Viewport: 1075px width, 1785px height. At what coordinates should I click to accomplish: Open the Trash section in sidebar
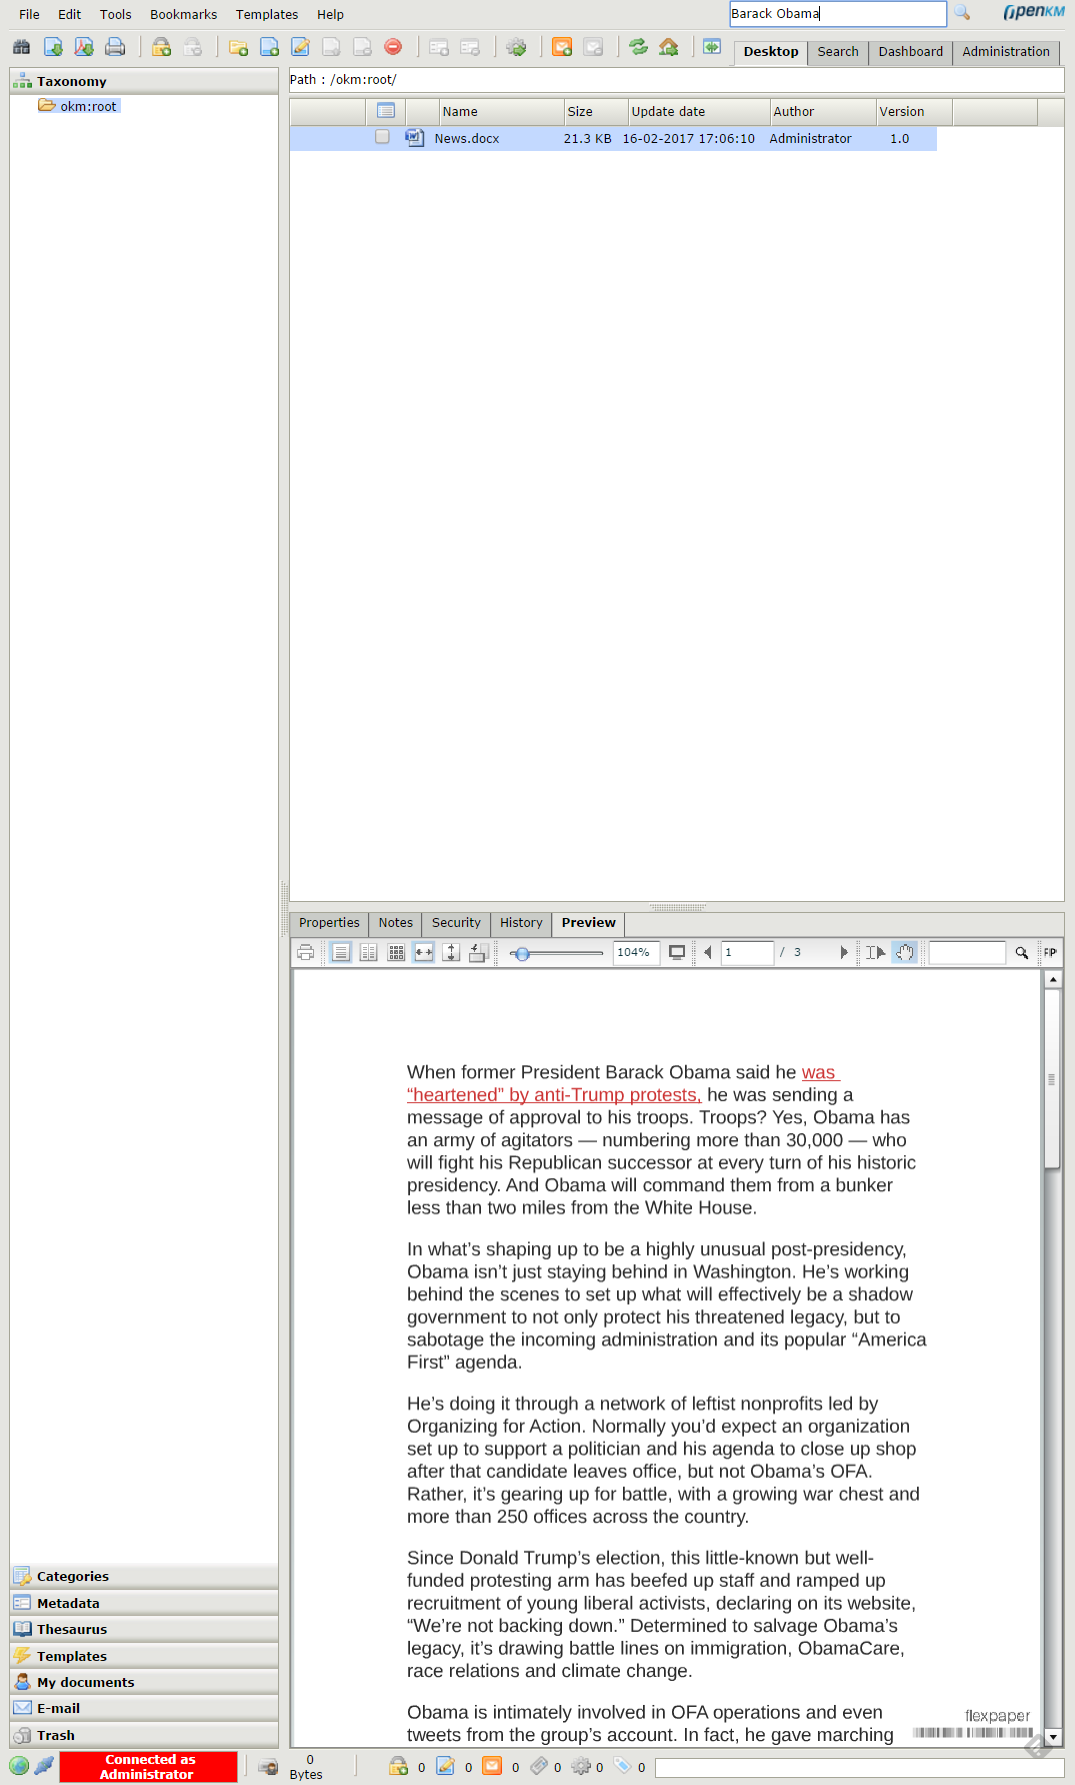tap(56, 1736)
